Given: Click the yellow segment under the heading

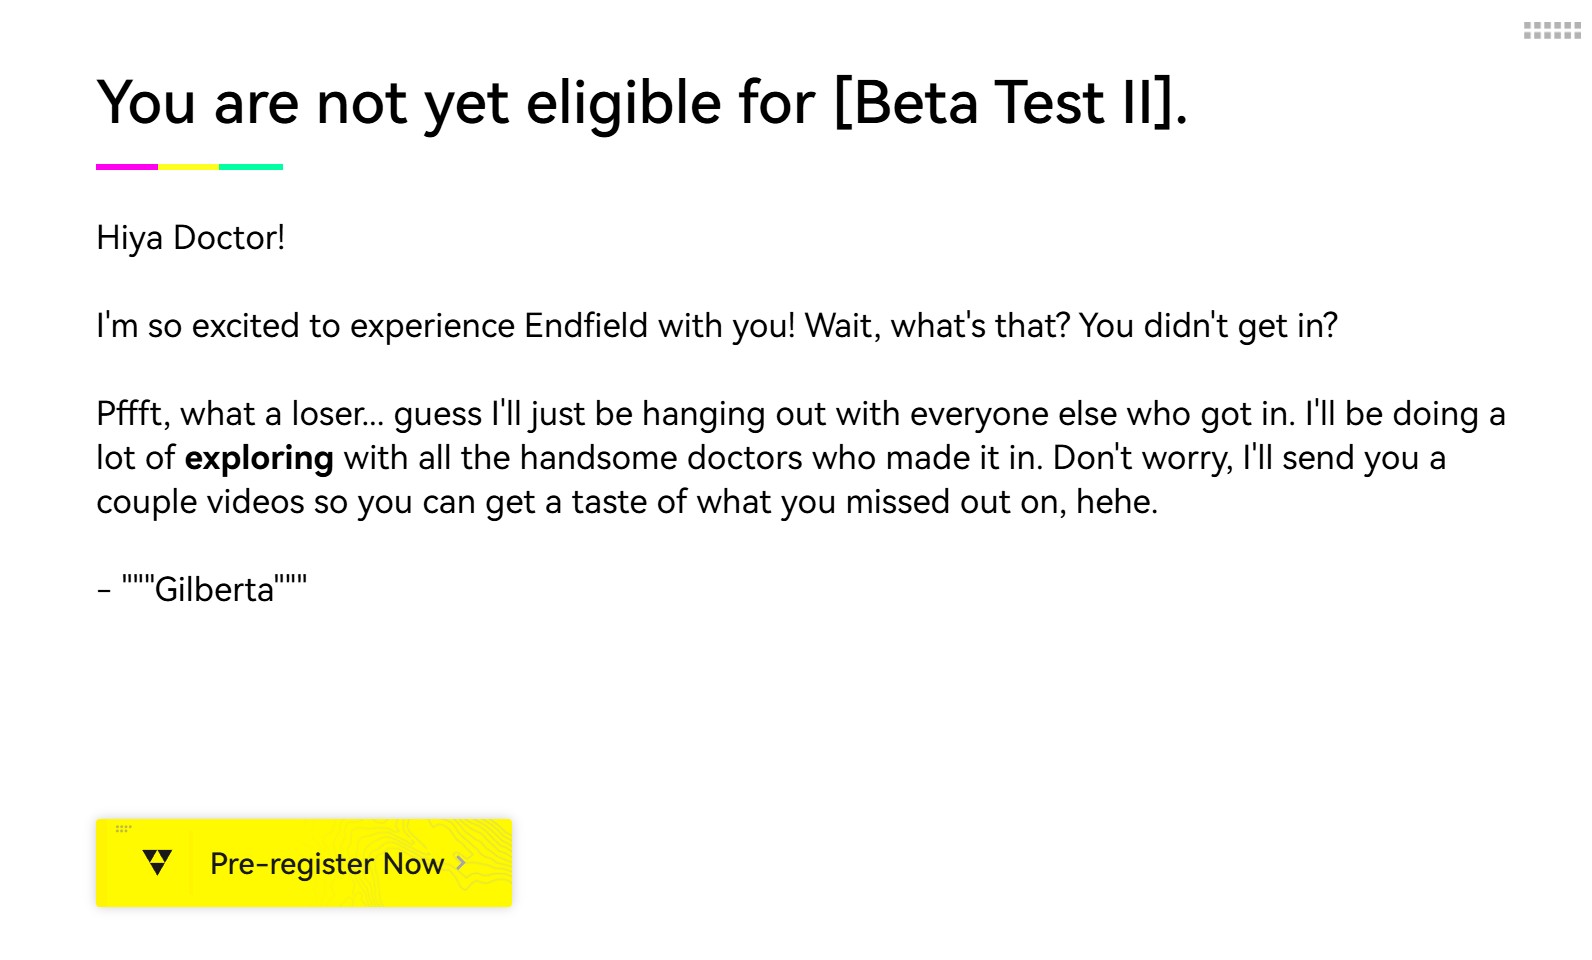Looking at the screenshot, I should pyautogui.click(x=188, y=167).
